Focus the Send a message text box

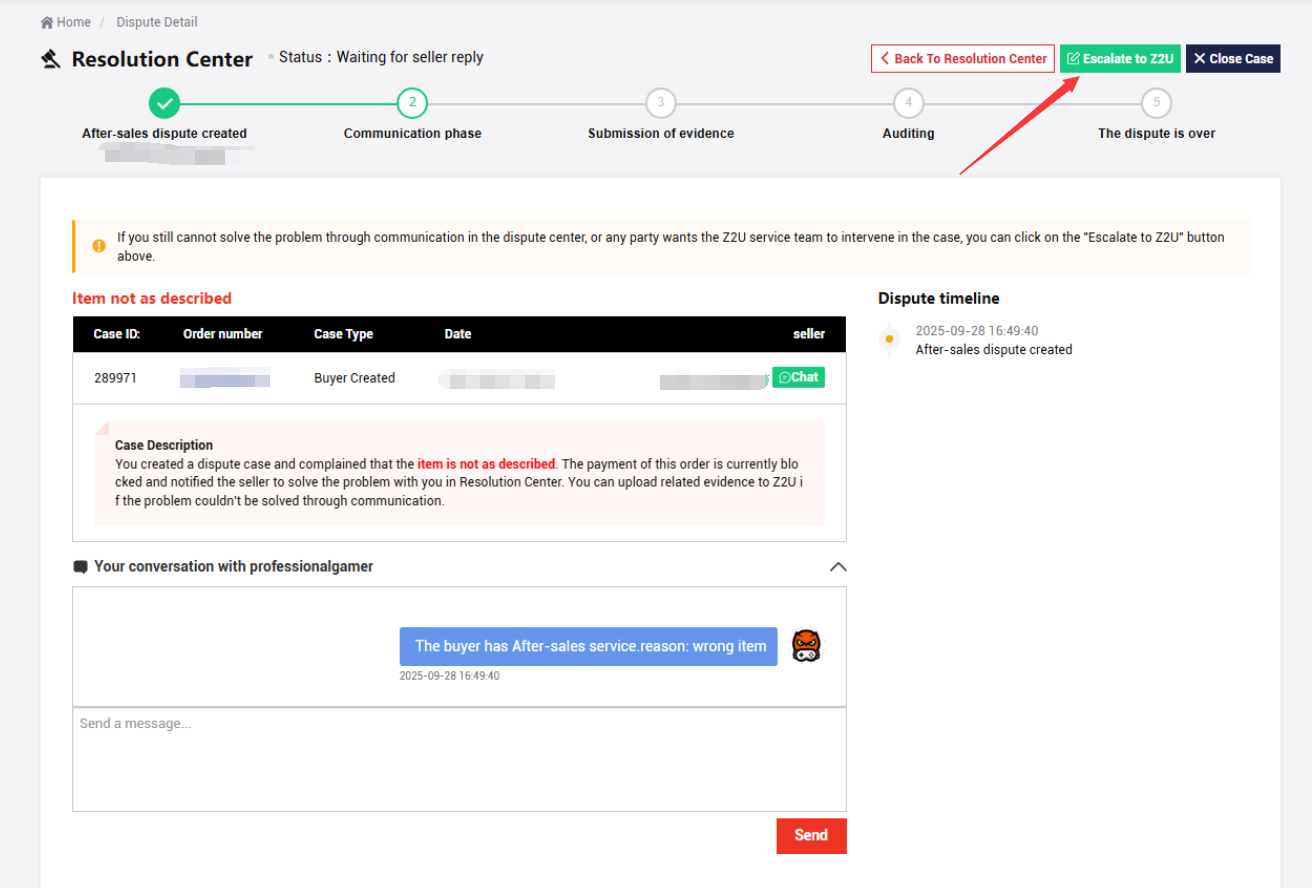(459, 759)
